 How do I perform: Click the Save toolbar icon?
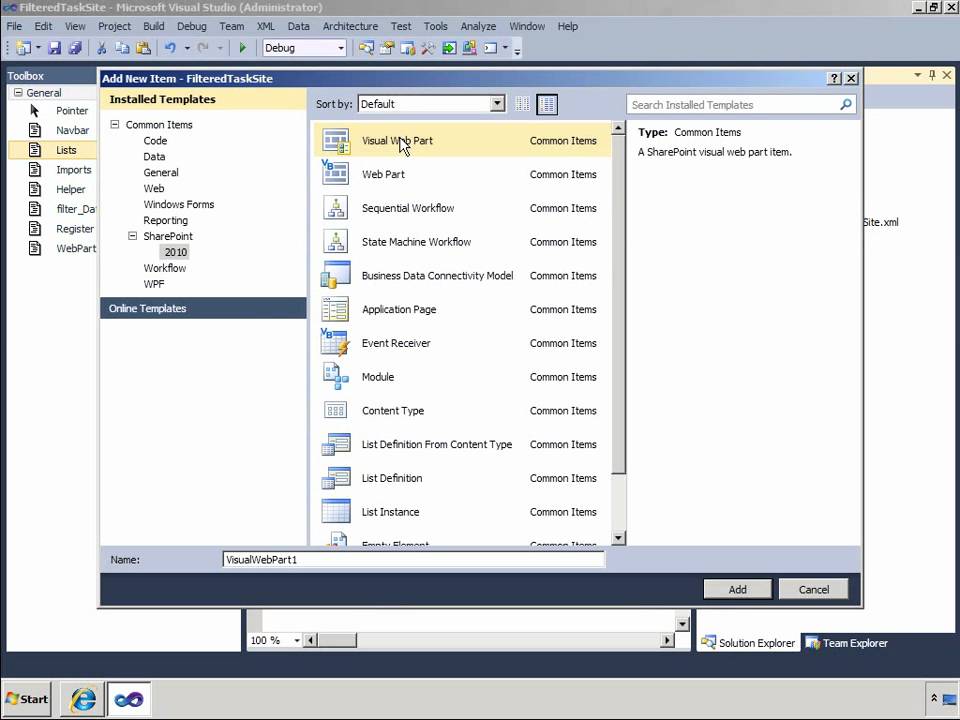point(54,48)
